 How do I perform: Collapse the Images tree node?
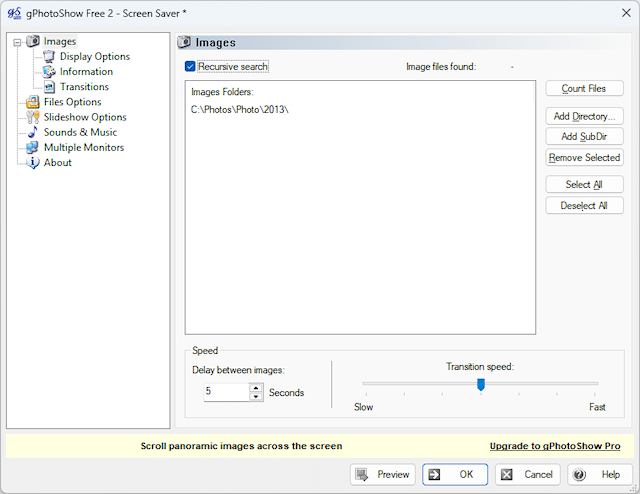17,42
